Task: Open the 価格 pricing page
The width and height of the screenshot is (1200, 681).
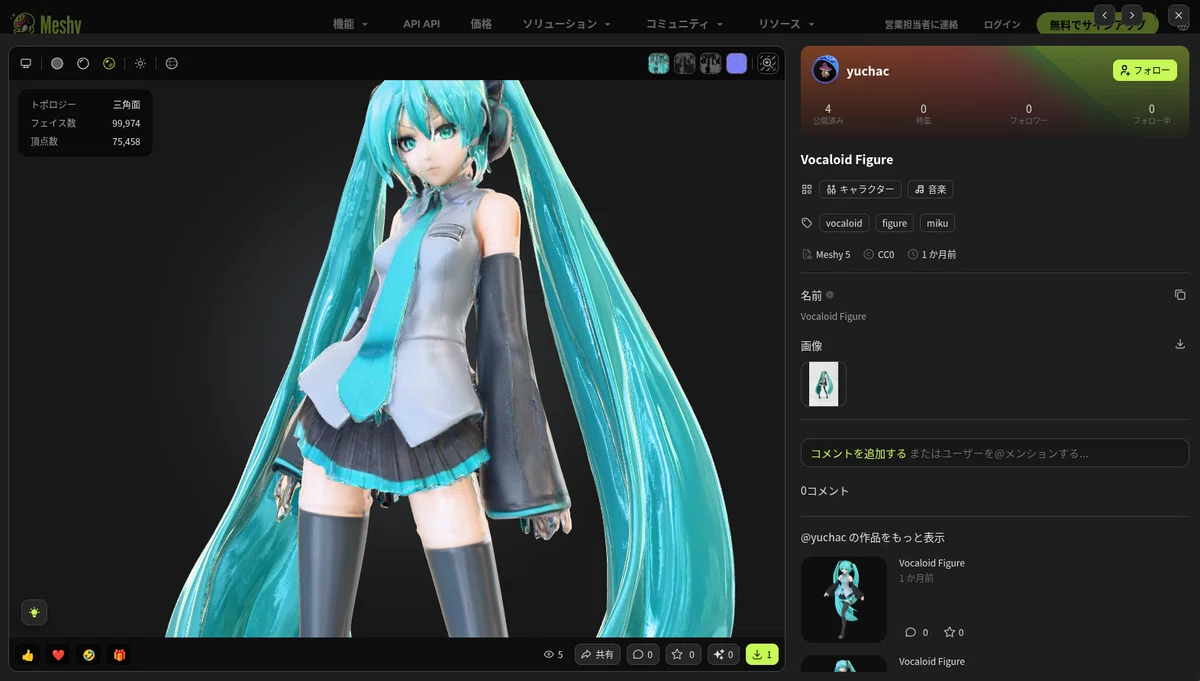Action: [481, 24]
